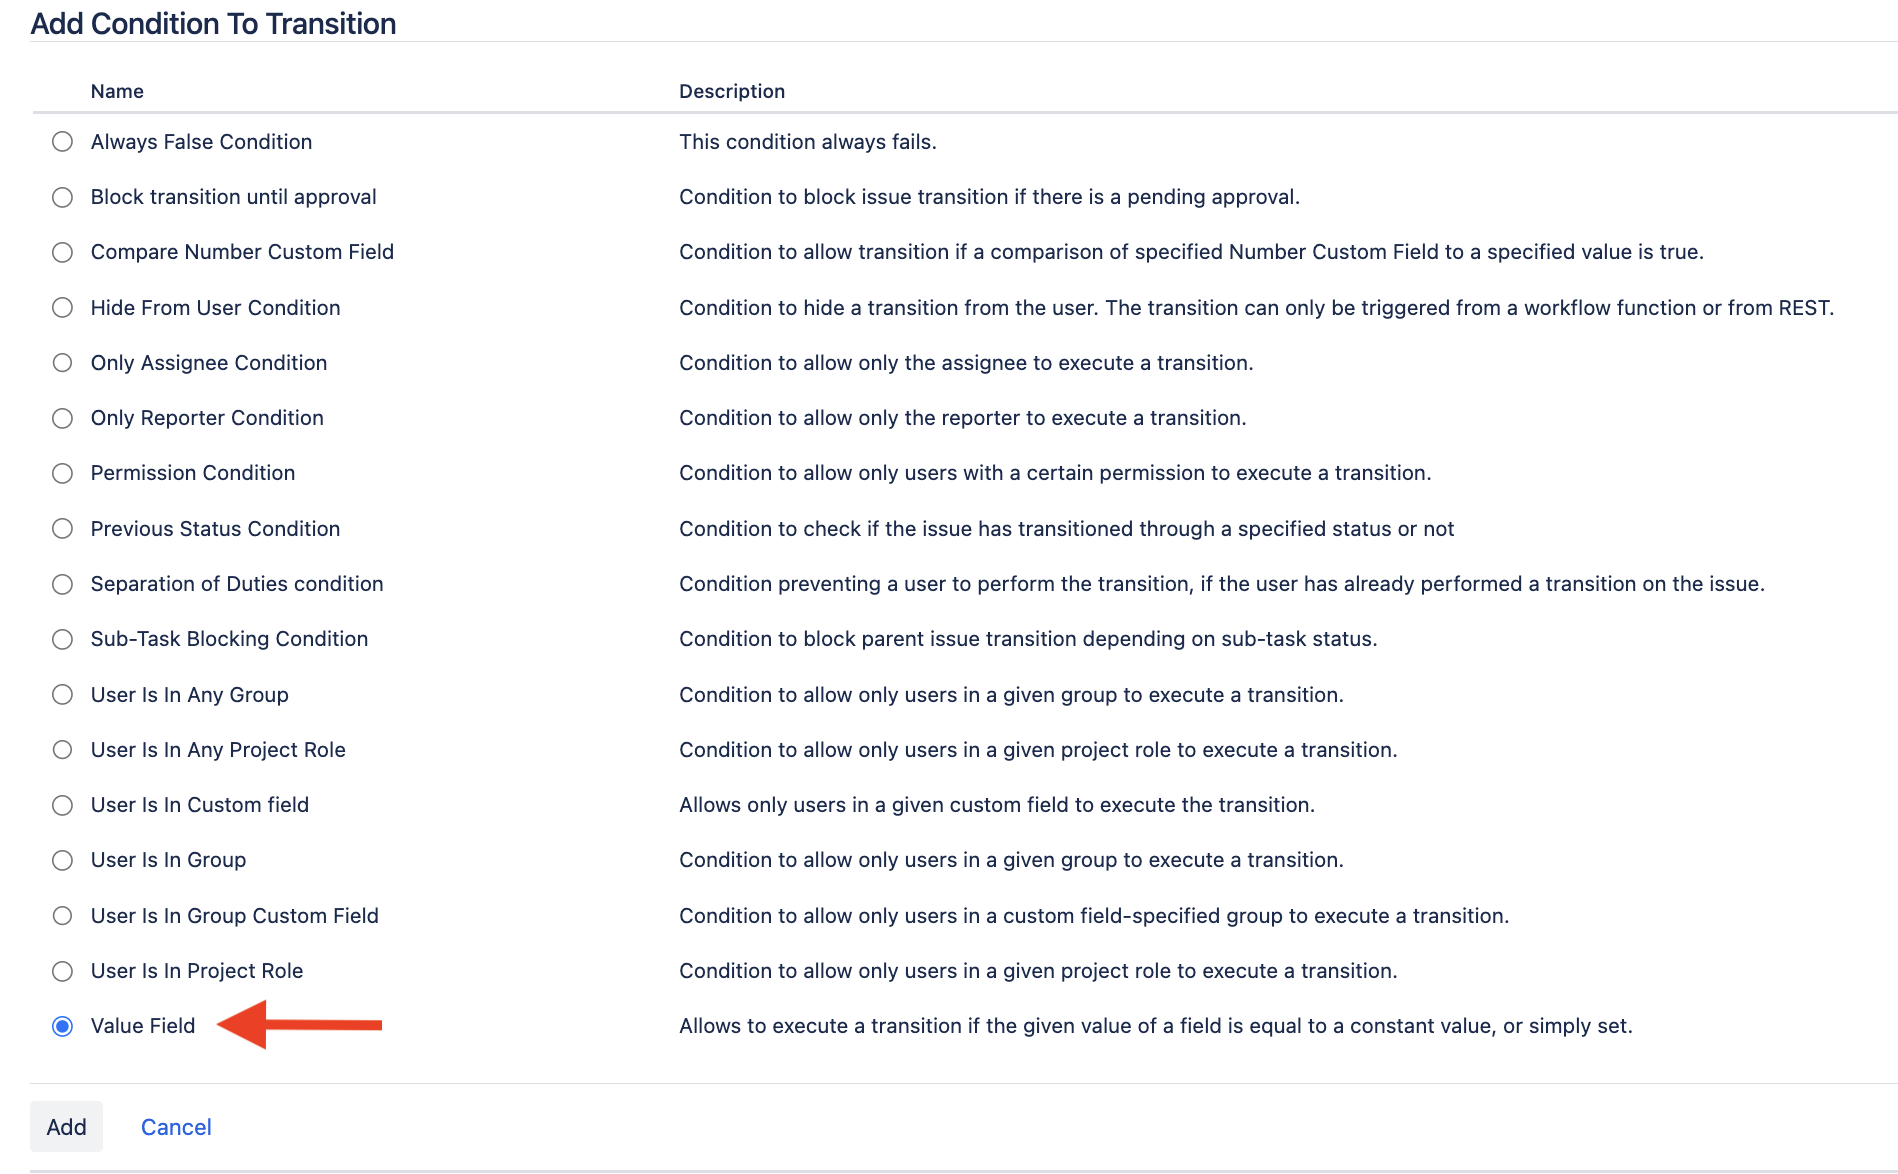This screenshot has width=1898, height=1174.
Task: Click the custom field-specified group description
Action: tap(1094, 916)
